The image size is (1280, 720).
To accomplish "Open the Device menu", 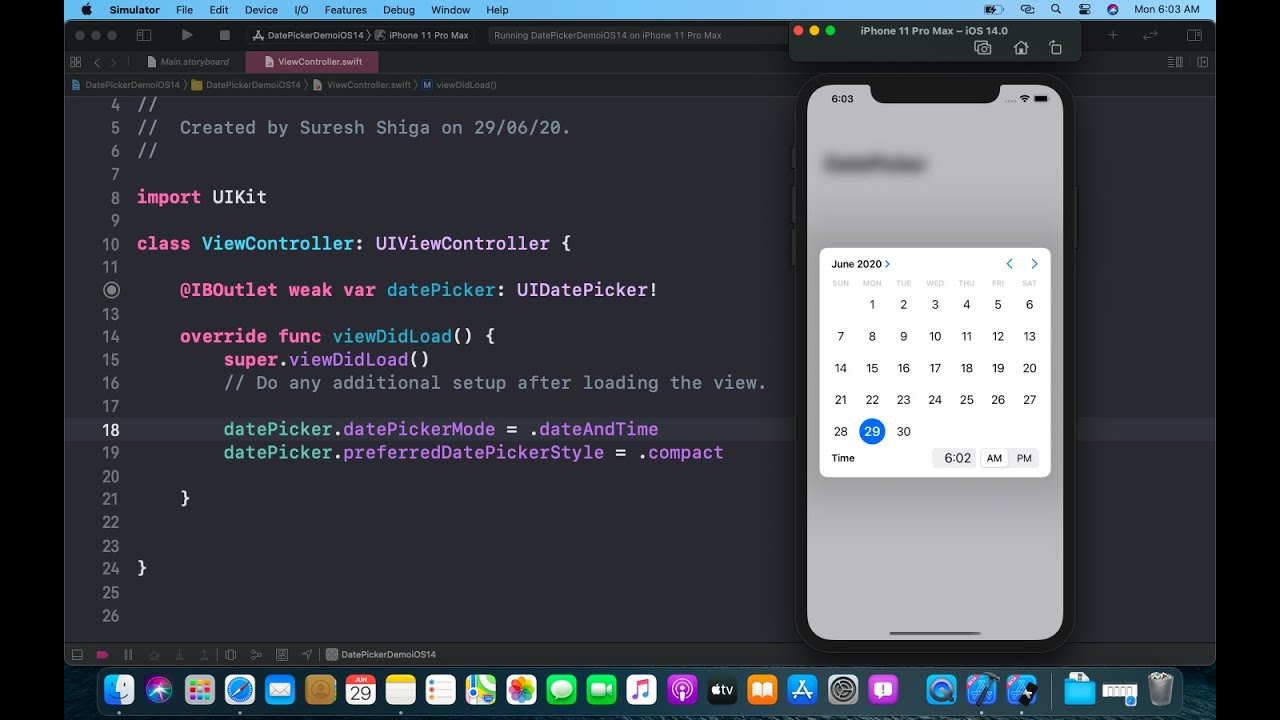I will pyautogui.click(x=261, y=9).
